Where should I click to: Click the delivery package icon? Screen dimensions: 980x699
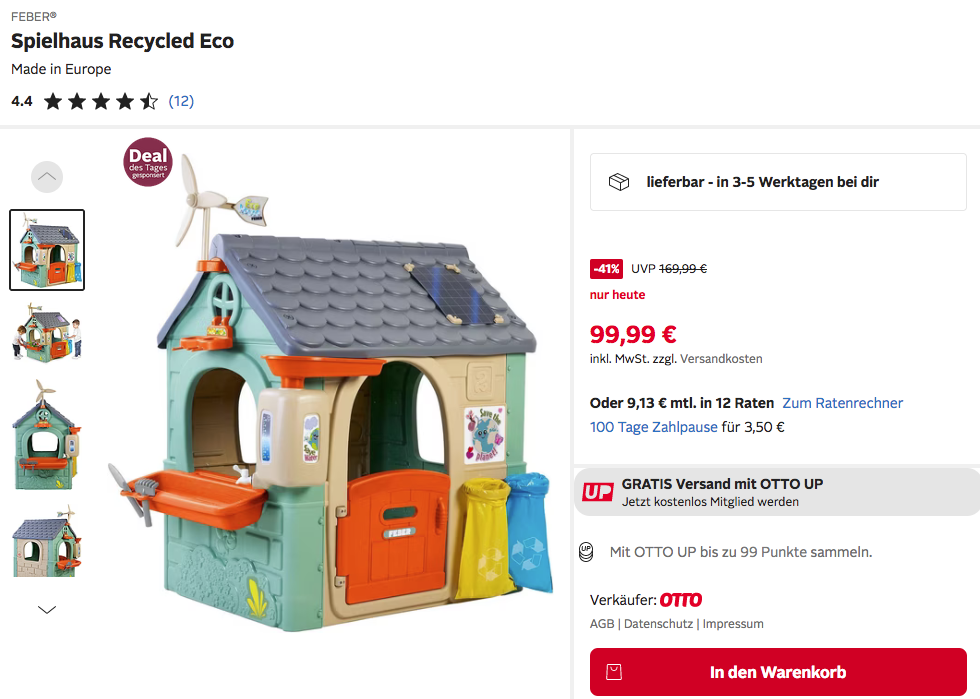(x=619, y=182)
